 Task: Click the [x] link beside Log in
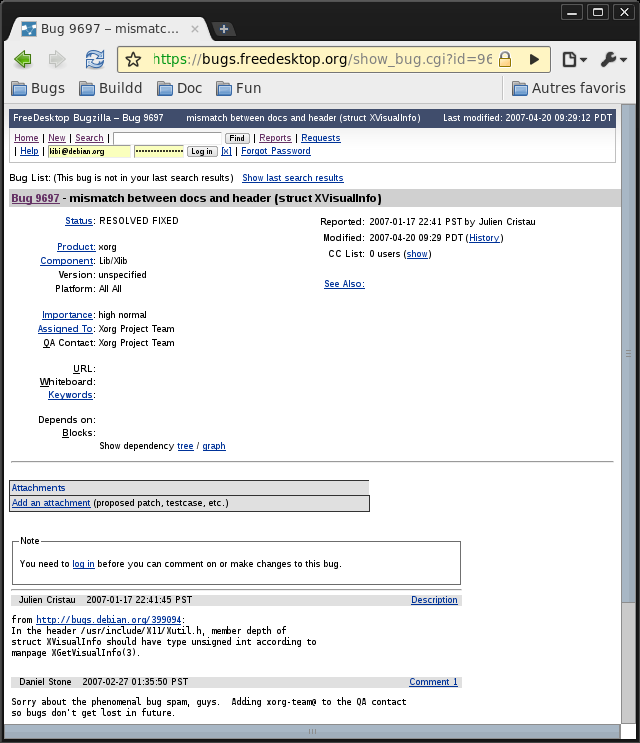click(226, 151)
